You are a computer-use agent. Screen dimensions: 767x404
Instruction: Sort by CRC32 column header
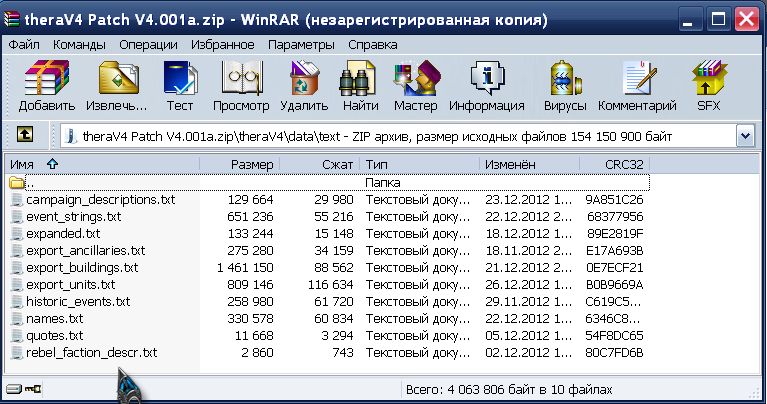point(615,164)
